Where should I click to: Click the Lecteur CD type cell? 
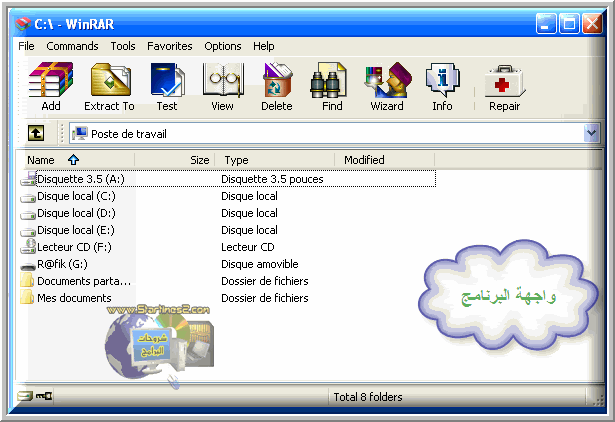247,247
